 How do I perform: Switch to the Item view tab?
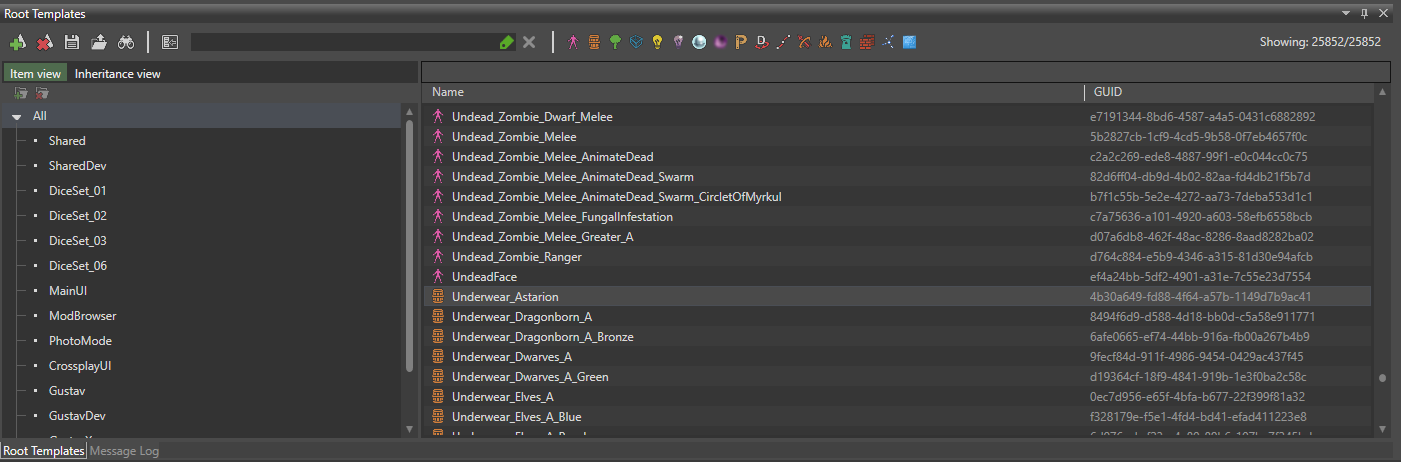(x=35, y=73)
